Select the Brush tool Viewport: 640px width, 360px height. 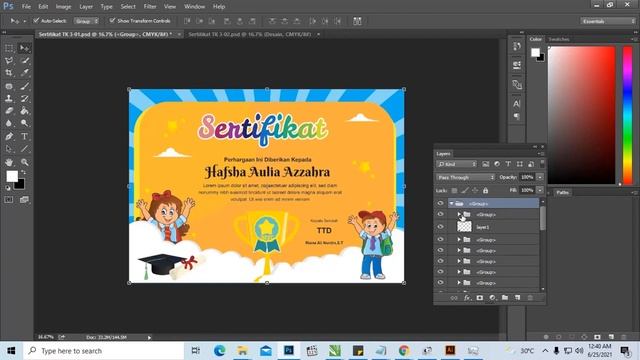pyautogui.click(x=24, y=86)
